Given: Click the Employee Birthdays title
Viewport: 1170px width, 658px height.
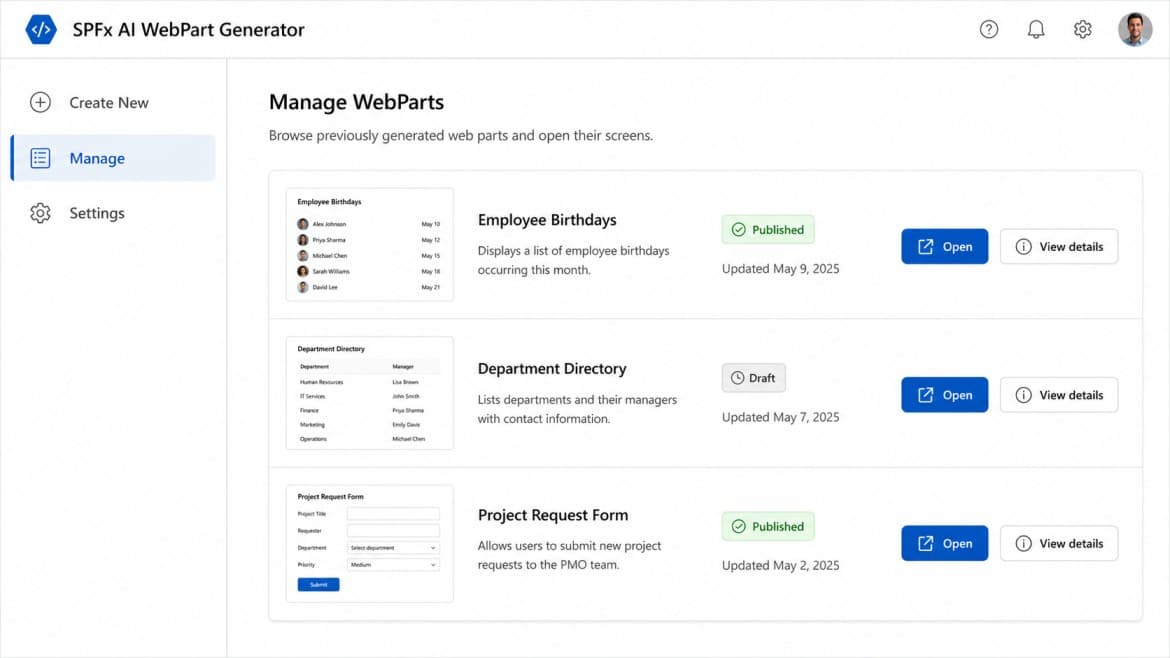Looking at the screenshot, I should (x=547, y=220).
